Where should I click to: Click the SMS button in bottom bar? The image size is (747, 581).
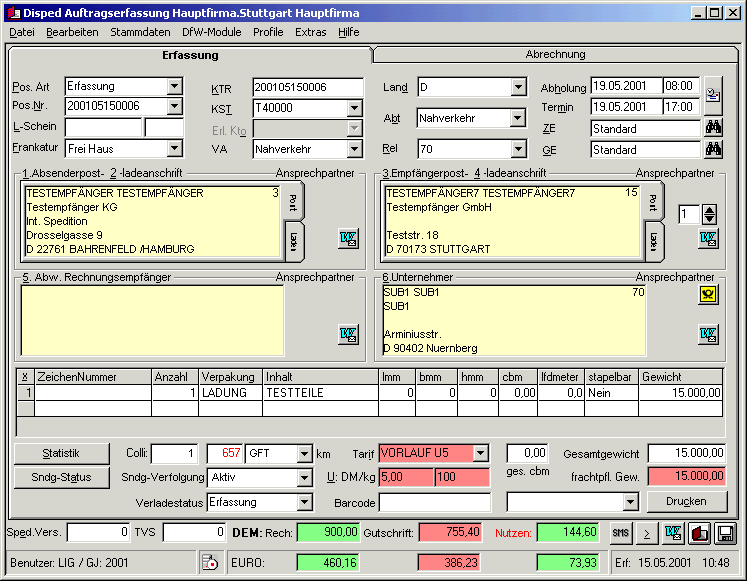coord(622,533)
